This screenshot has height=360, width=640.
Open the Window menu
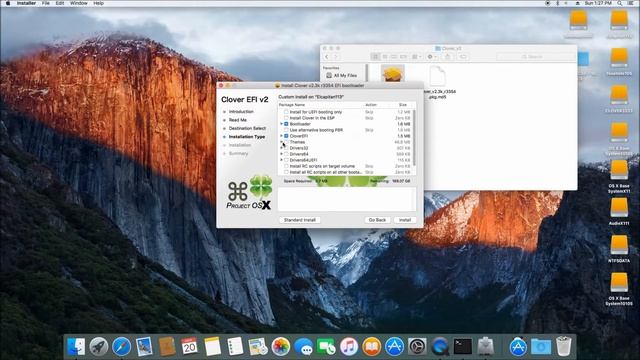(x=78, y=3)
